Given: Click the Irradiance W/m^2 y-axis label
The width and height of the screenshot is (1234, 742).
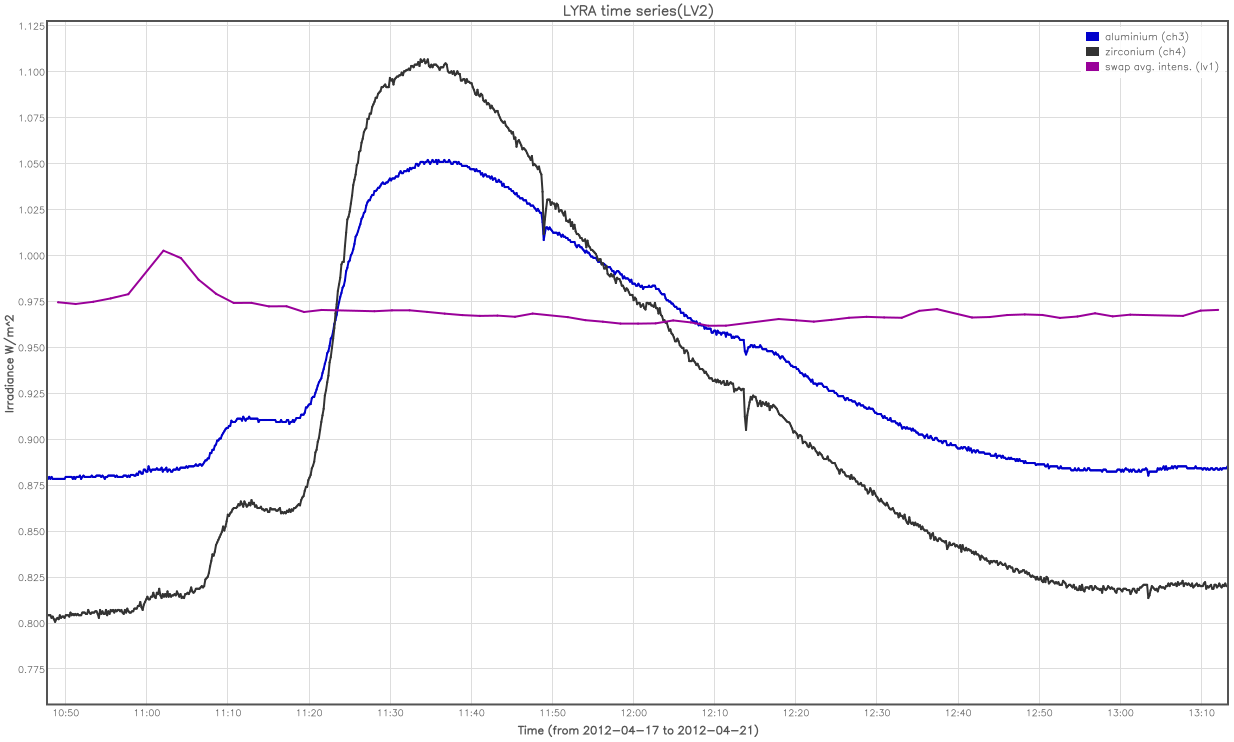Looking at the screenshot, I should coord(10,362).
